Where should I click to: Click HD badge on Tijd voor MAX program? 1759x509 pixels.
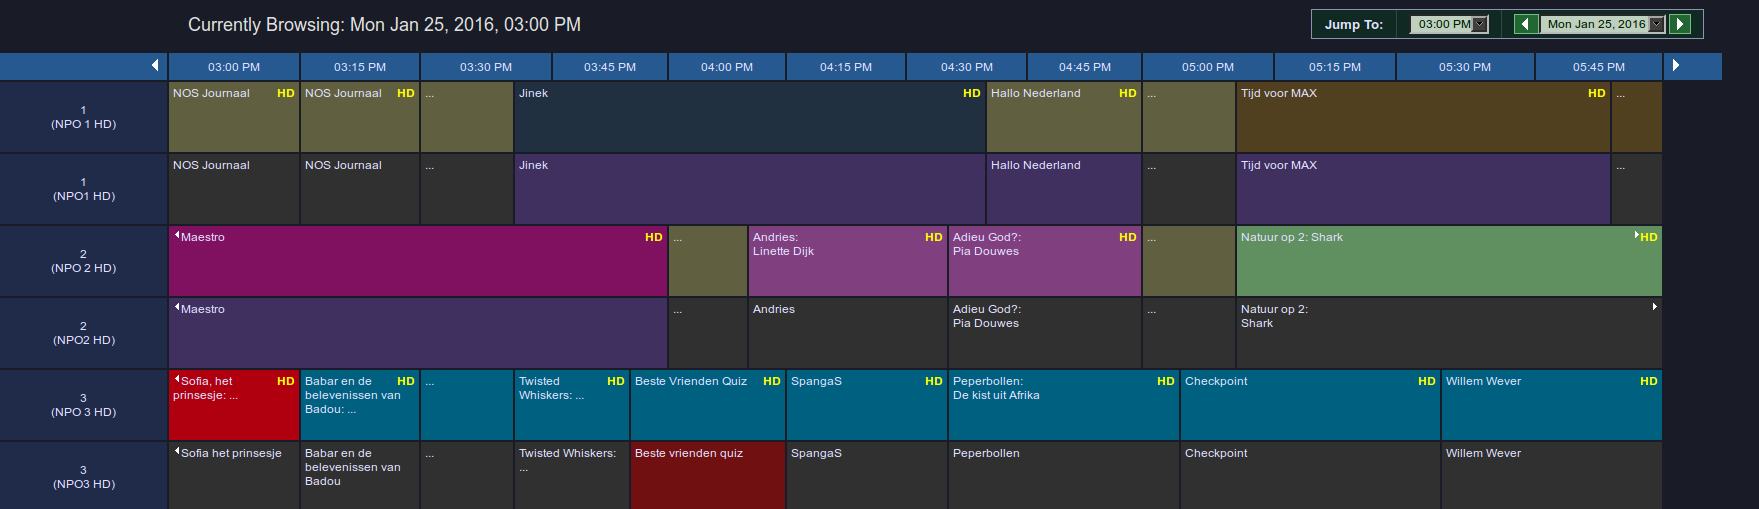tap(1596, 93)
